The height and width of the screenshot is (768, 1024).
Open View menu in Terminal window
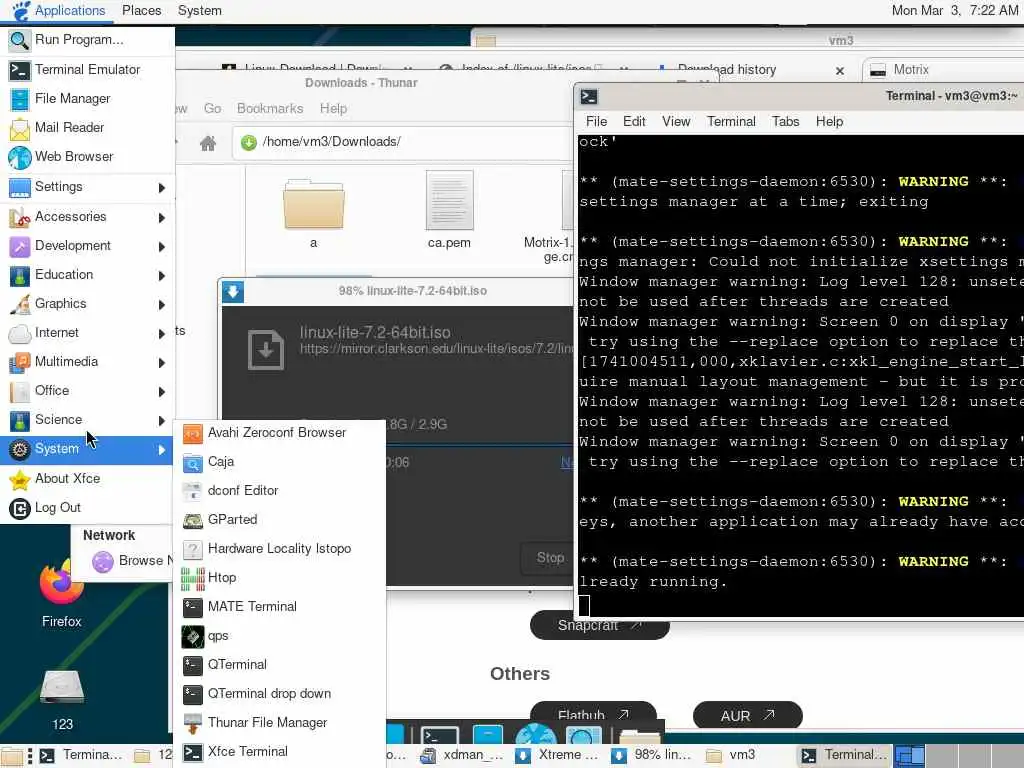(676, 121)
